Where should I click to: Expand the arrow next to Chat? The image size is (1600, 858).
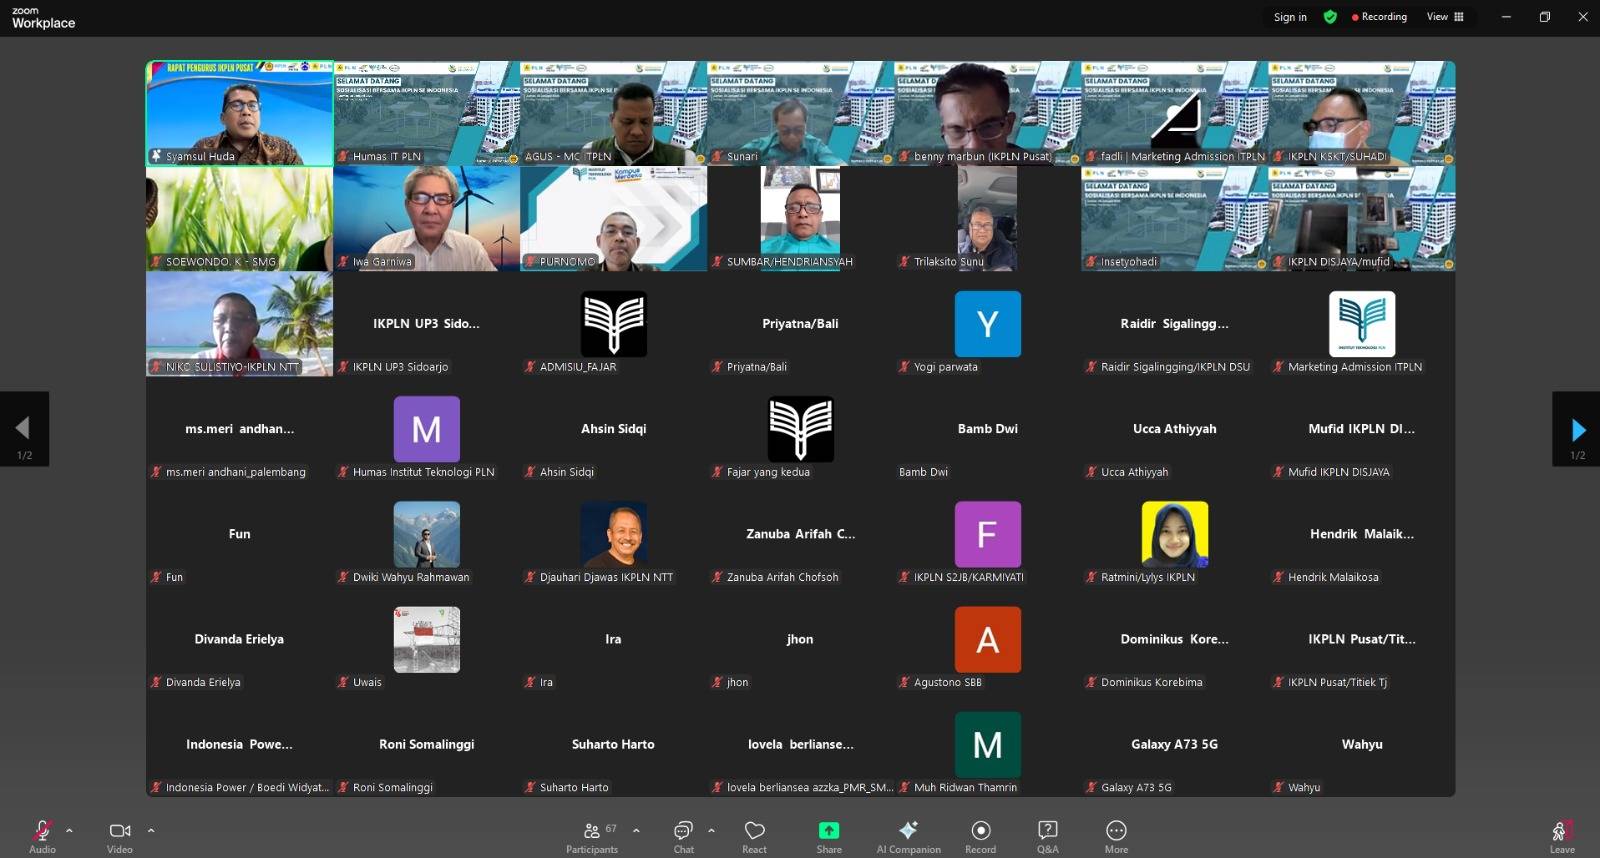tap(711, 830)
